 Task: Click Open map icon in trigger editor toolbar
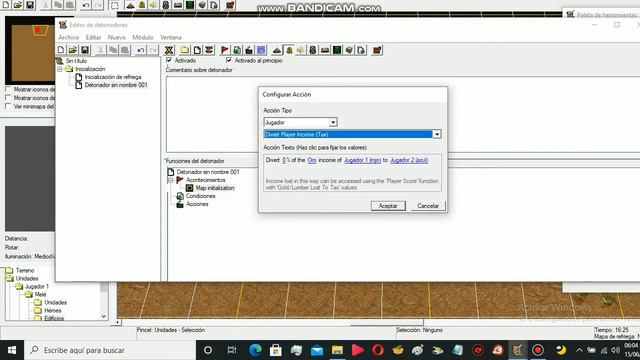[x=73, y=50]
